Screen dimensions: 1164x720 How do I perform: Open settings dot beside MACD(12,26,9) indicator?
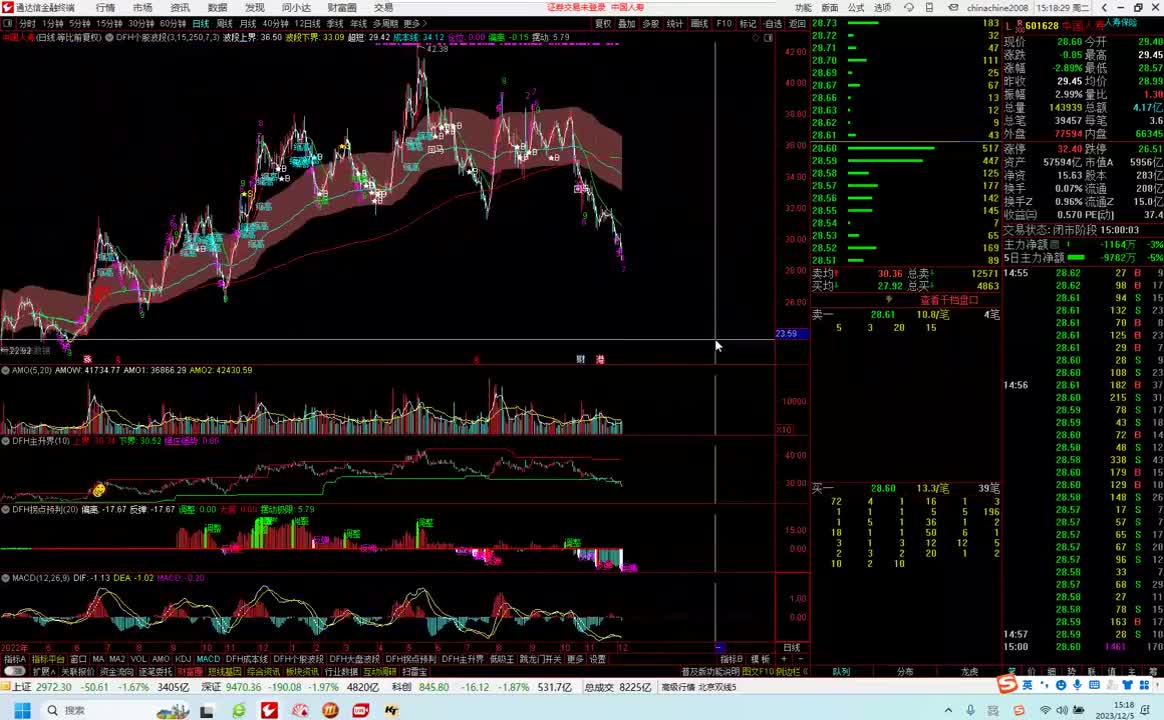6,578
